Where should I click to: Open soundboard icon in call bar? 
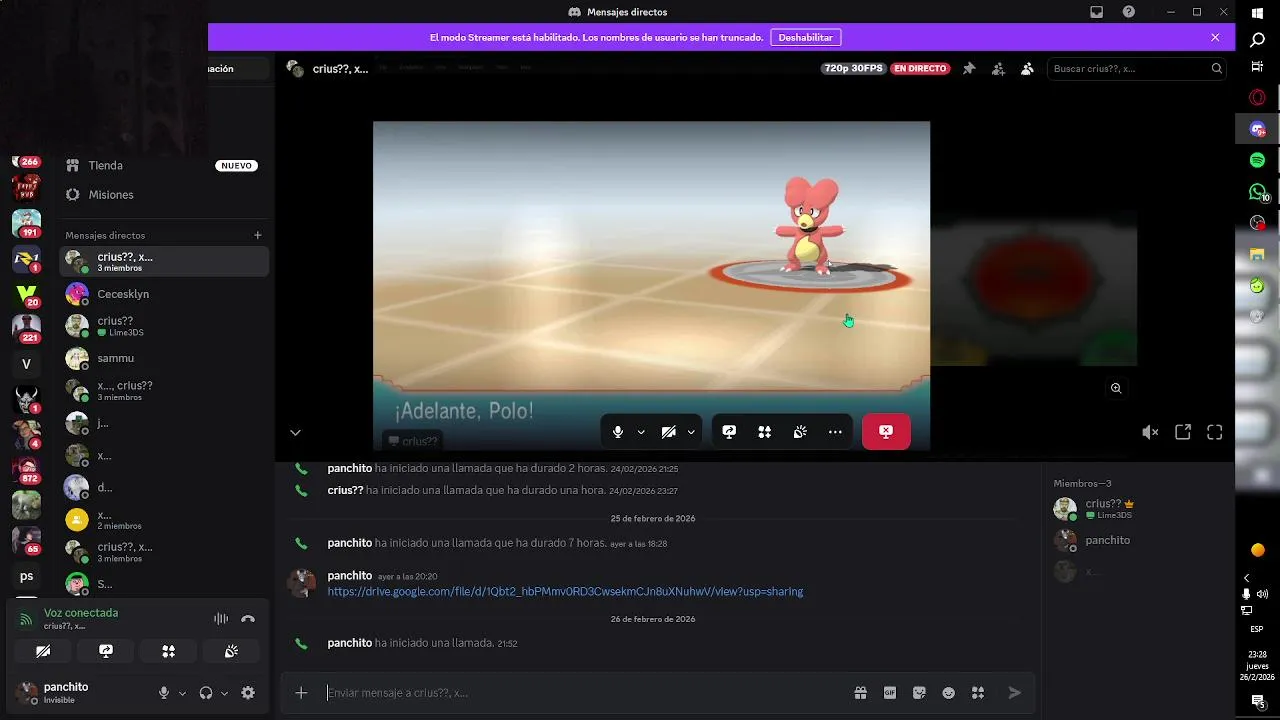800,432
